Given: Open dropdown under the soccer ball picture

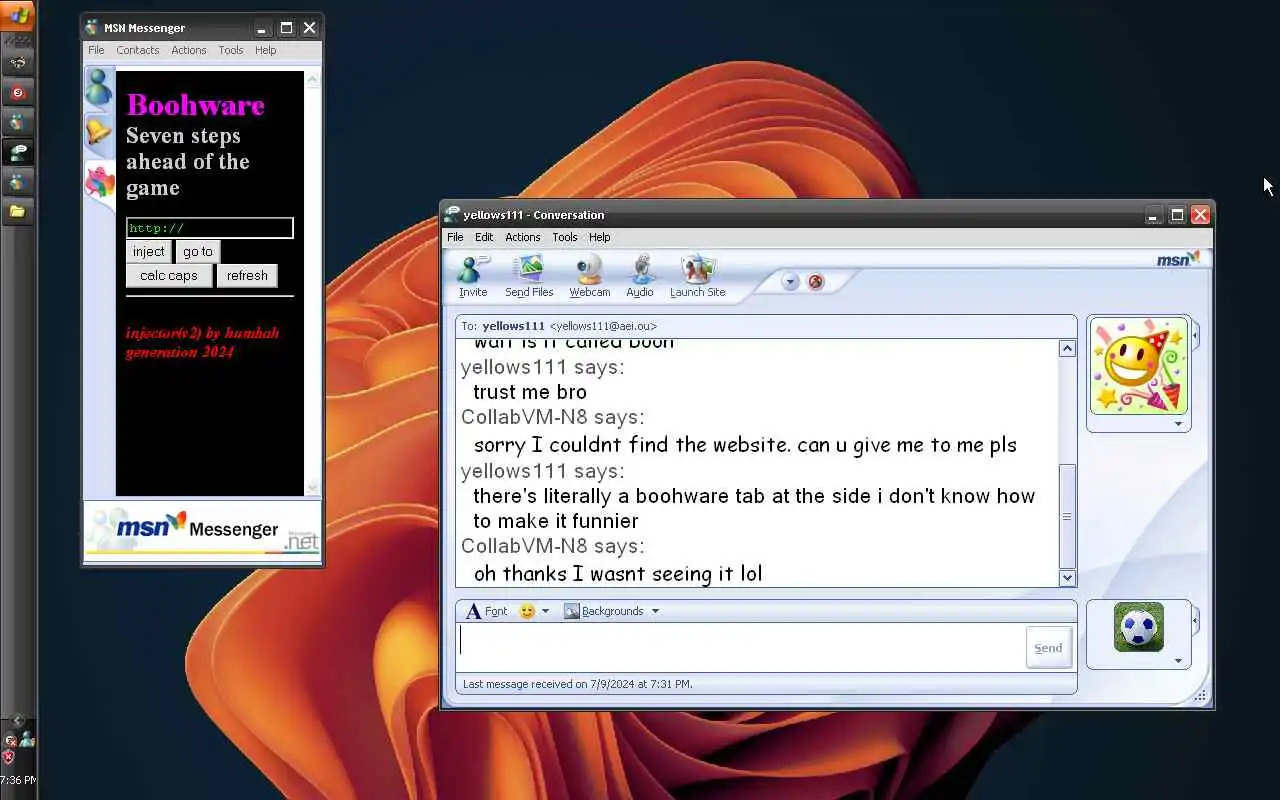Looking at the screenshot, I should [x=1178, y=661].
